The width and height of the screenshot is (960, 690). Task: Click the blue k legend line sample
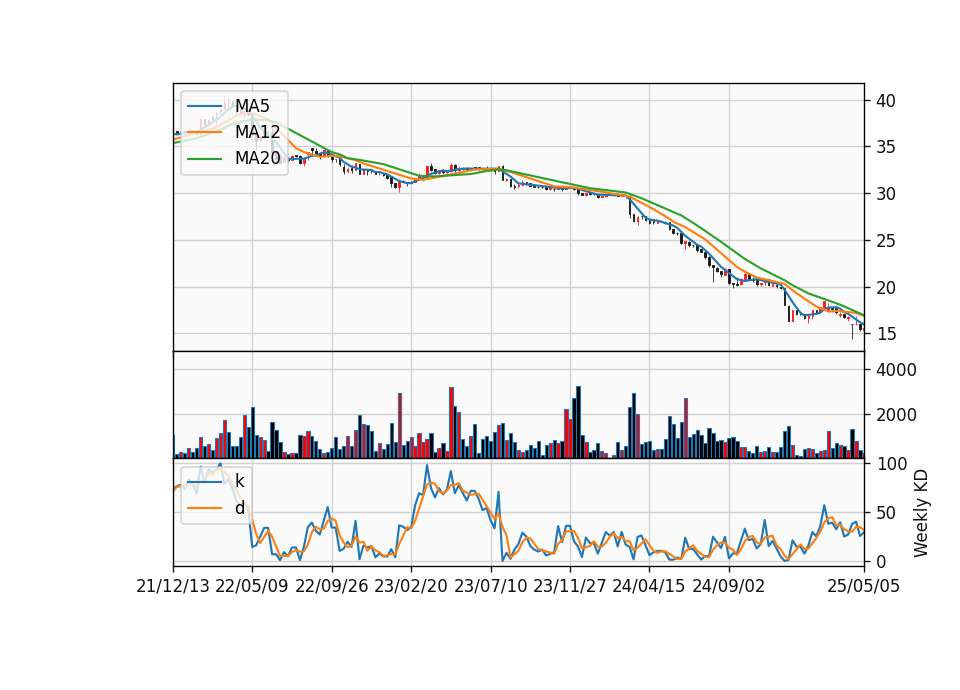[204, 481]
